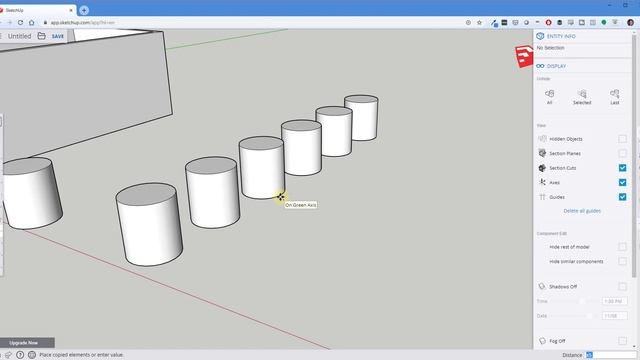The image size is (640, 360).
Task: Check Hide similar components
Action: click(622, 261)
